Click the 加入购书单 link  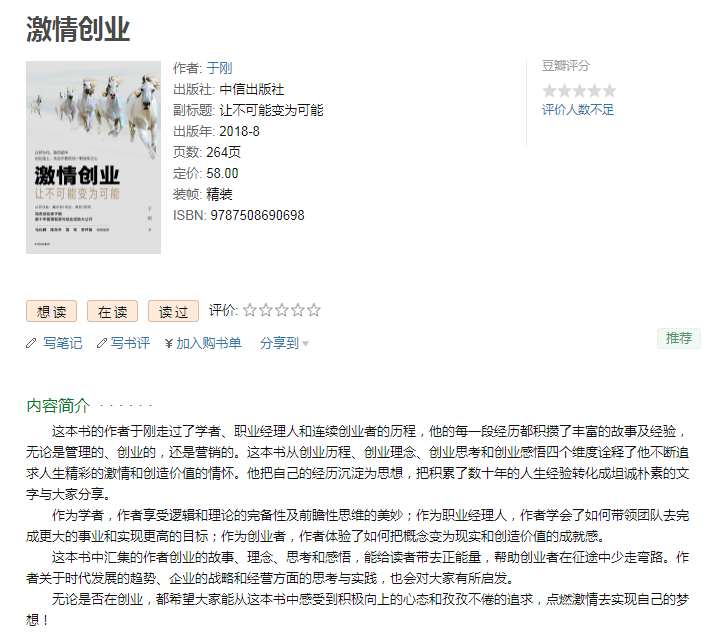coord(209,343)
